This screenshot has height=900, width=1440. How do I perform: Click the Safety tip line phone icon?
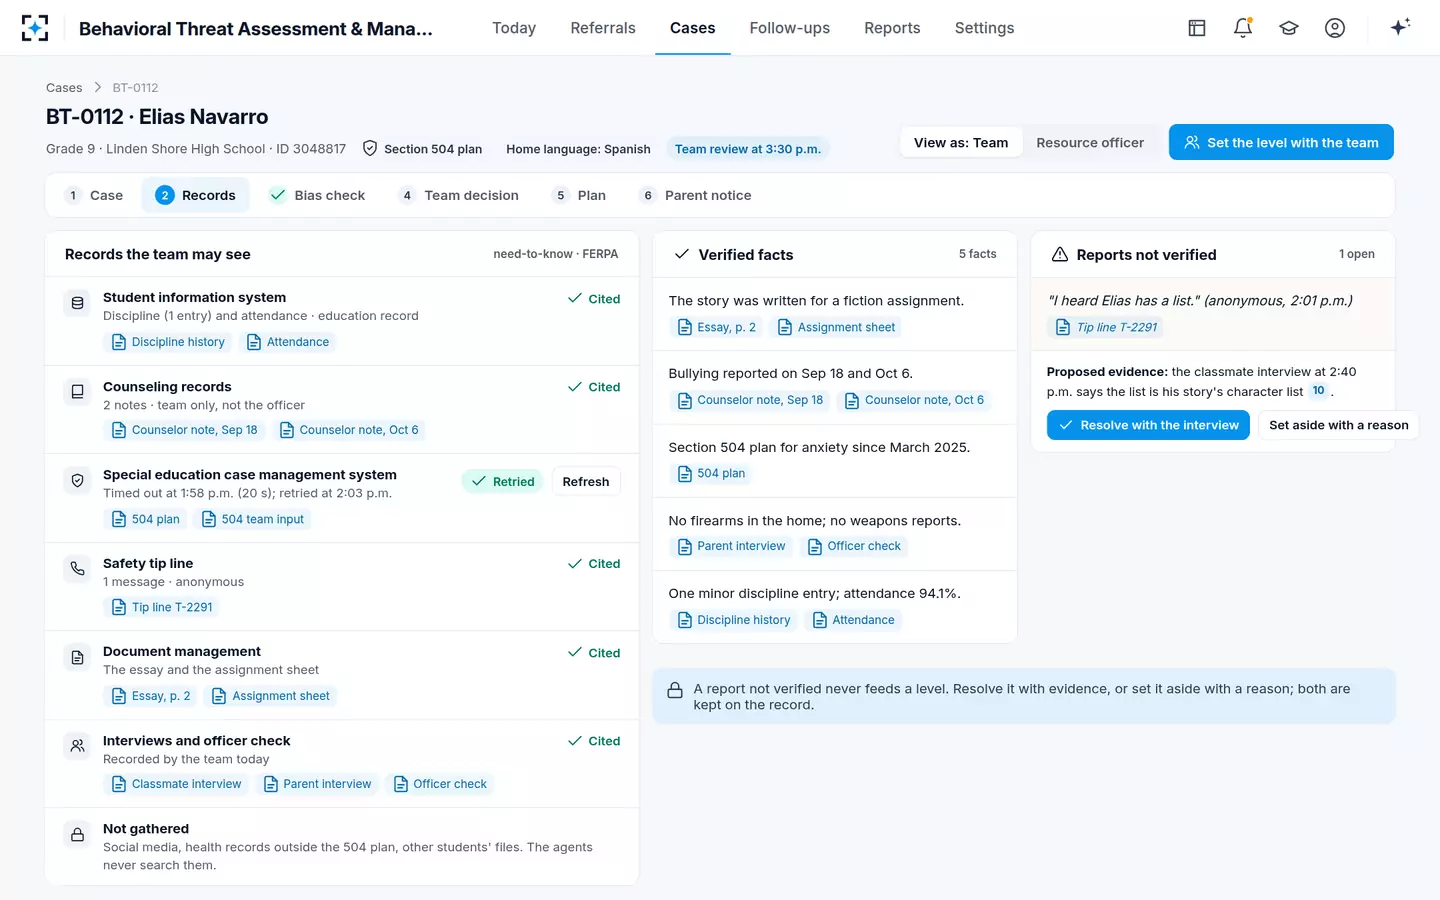(x=77, y=569)
